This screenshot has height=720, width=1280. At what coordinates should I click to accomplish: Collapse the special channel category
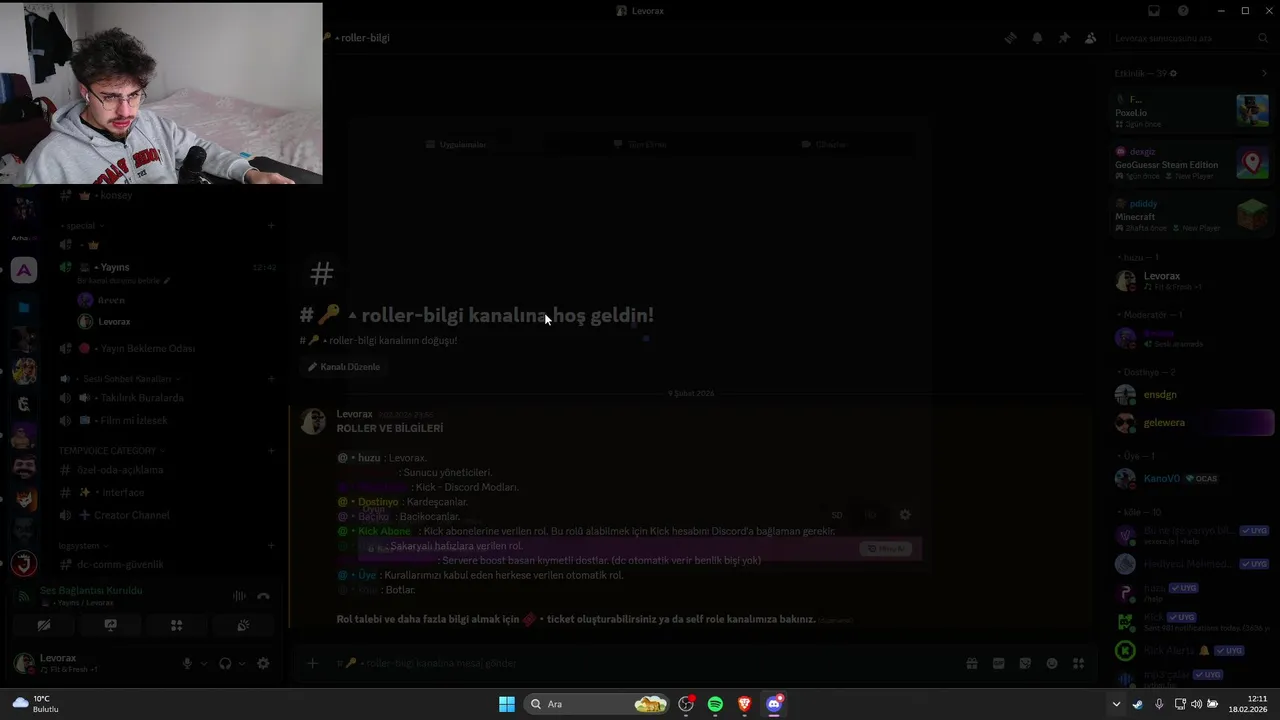[x=80, y=226]
